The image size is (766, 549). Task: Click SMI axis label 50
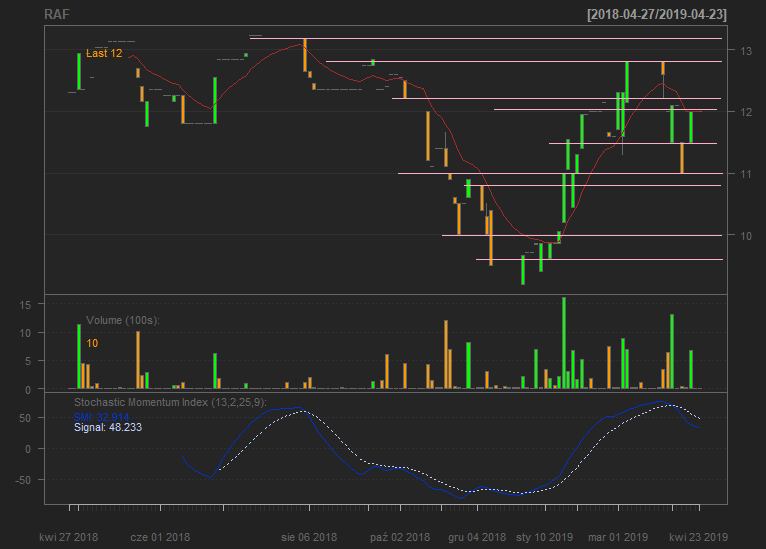coord(25,419)
